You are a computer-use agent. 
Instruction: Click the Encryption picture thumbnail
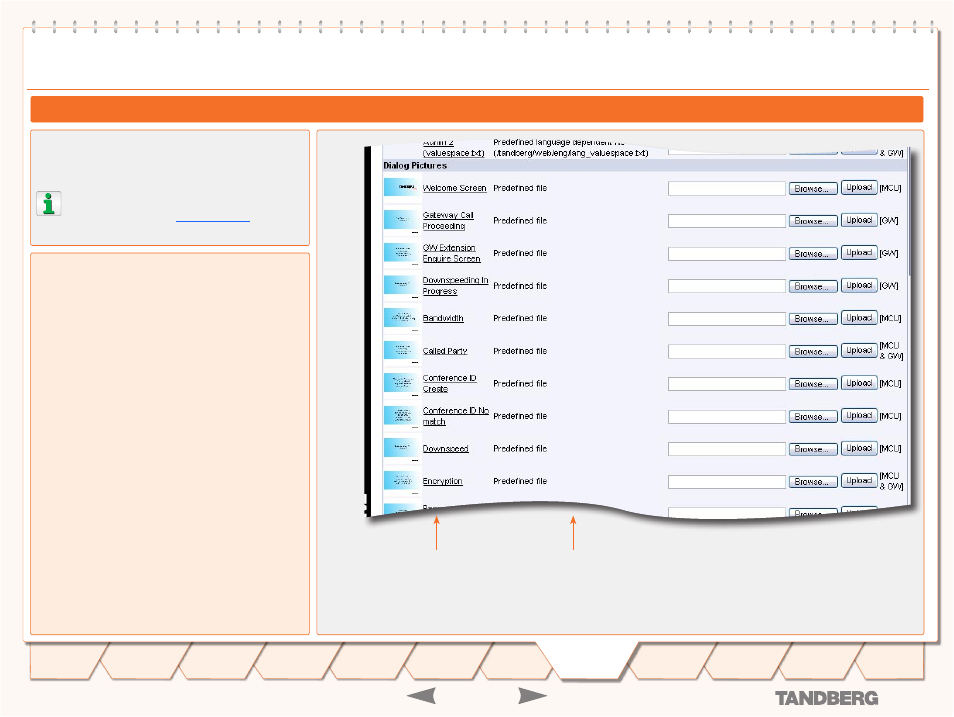400,481
